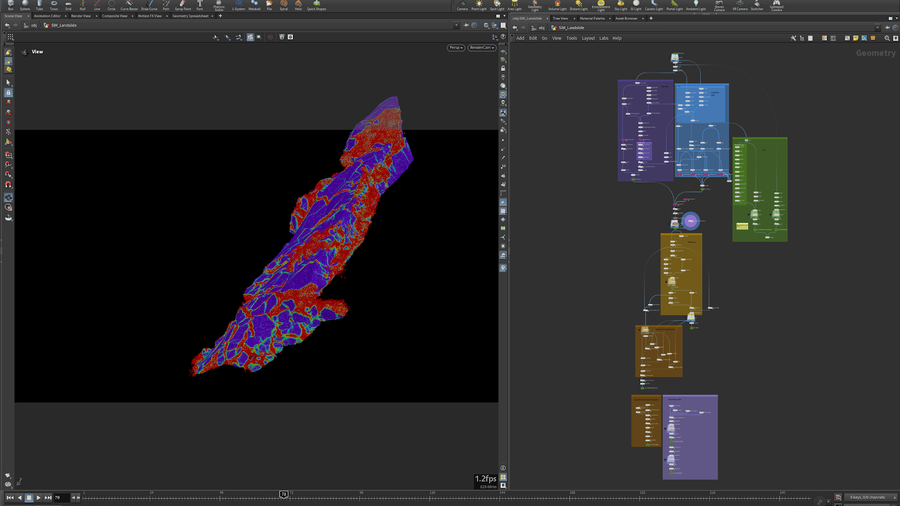Click the Torus shelf tool

coord(54,5)
